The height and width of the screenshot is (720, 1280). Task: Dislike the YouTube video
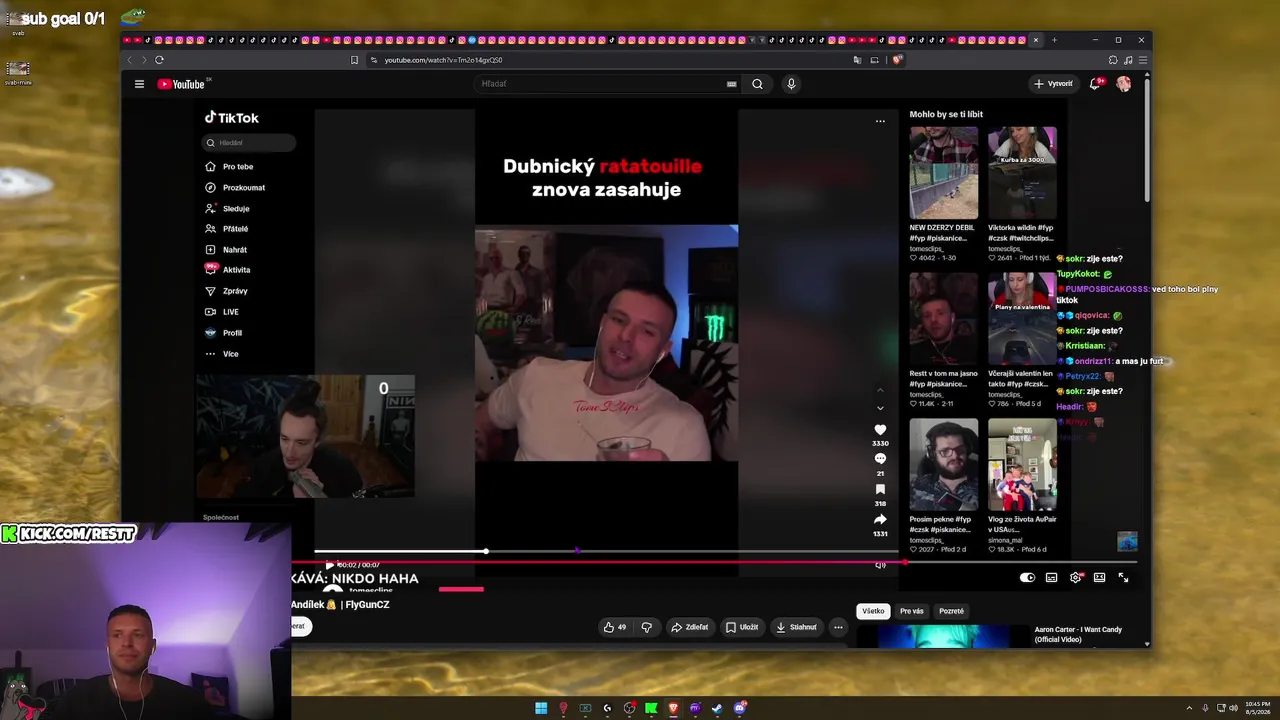tap(646, 627)
